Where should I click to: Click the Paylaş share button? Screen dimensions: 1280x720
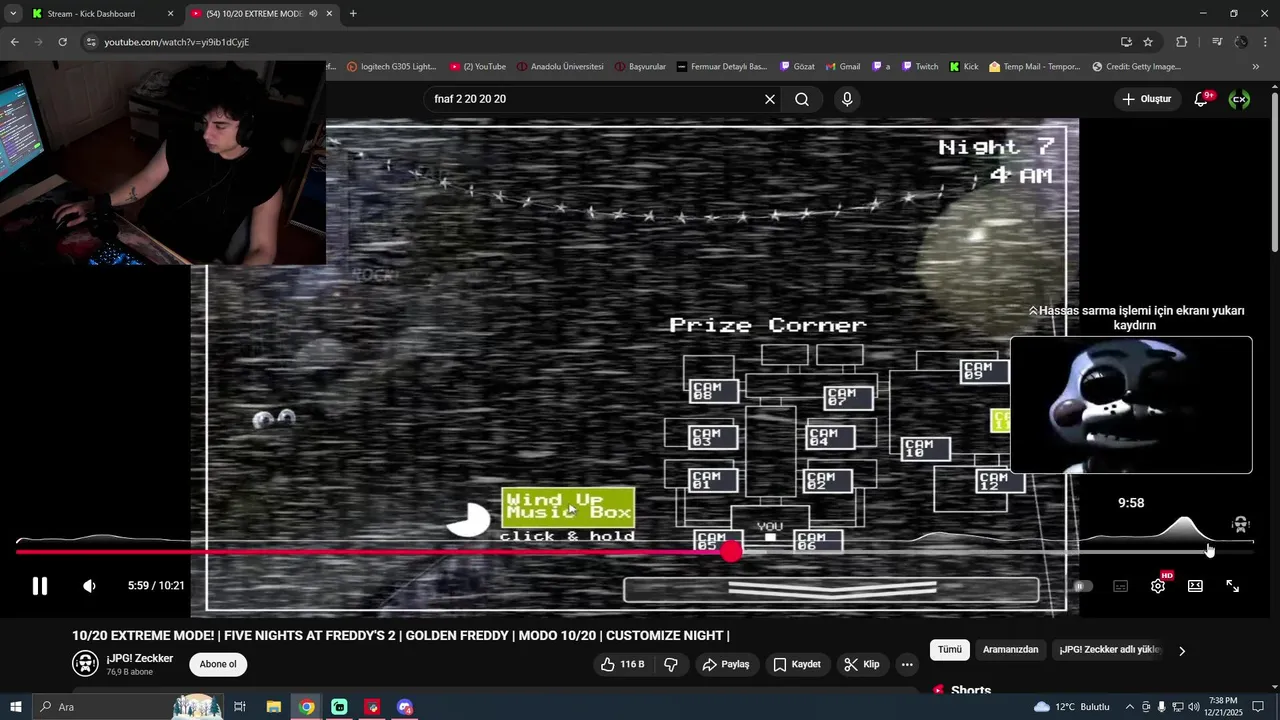(726, 664)
